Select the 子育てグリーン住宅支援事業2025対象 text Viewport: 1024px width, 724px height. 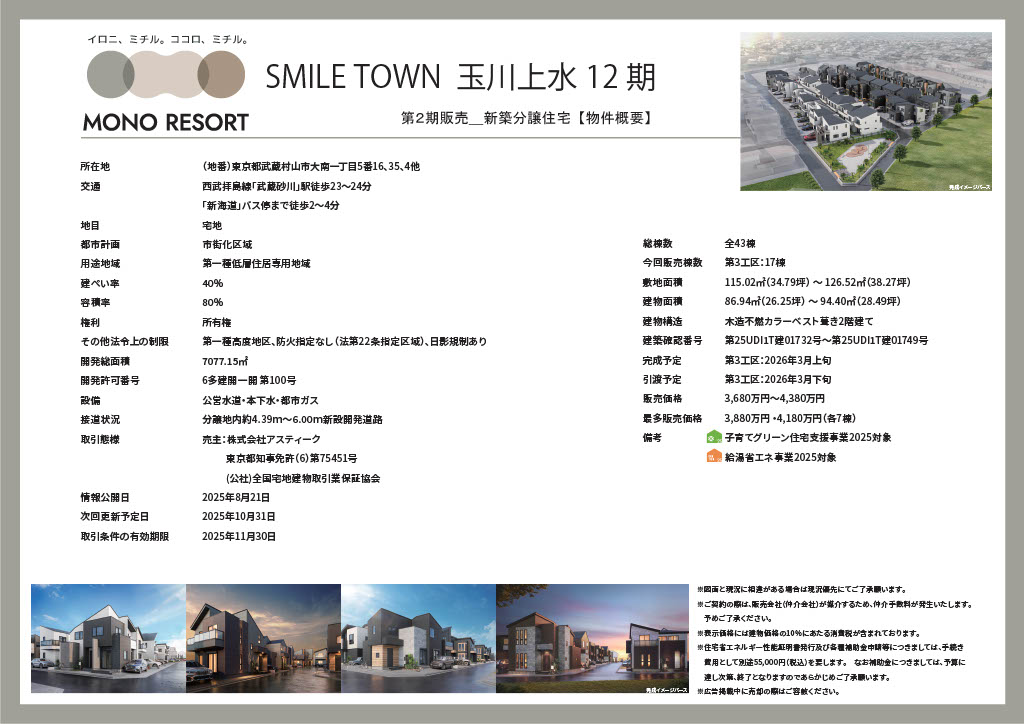pyautogui.click(x=809, y=437)
